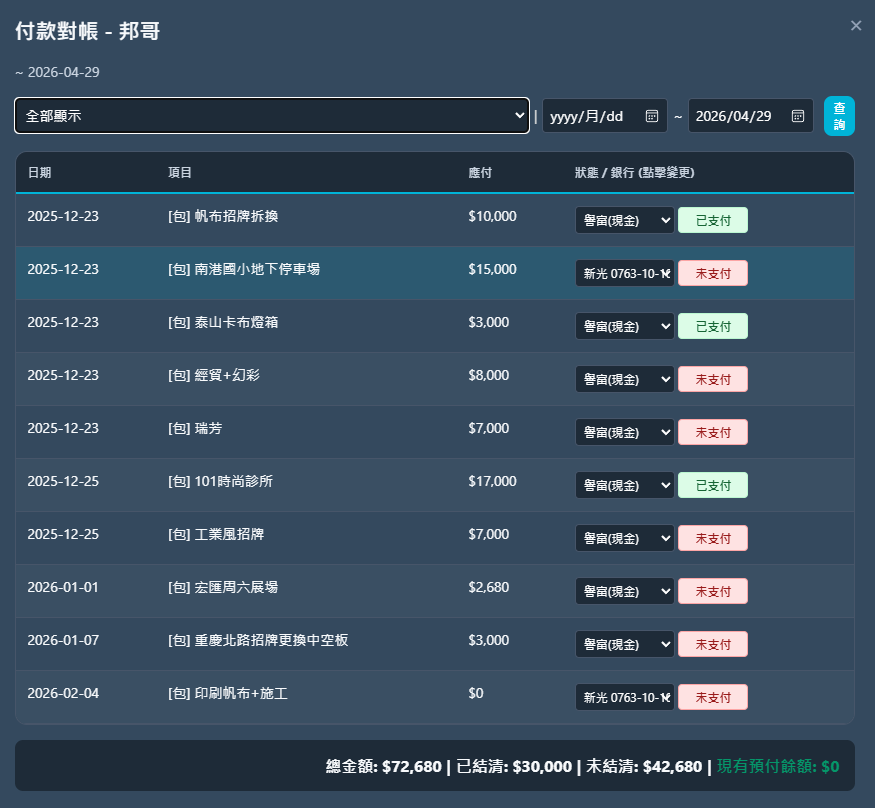This screenshot has height=808, width=875.
Task: Toggle 宏匯周六展場 payment status
Action: click(x=712, y=591)
